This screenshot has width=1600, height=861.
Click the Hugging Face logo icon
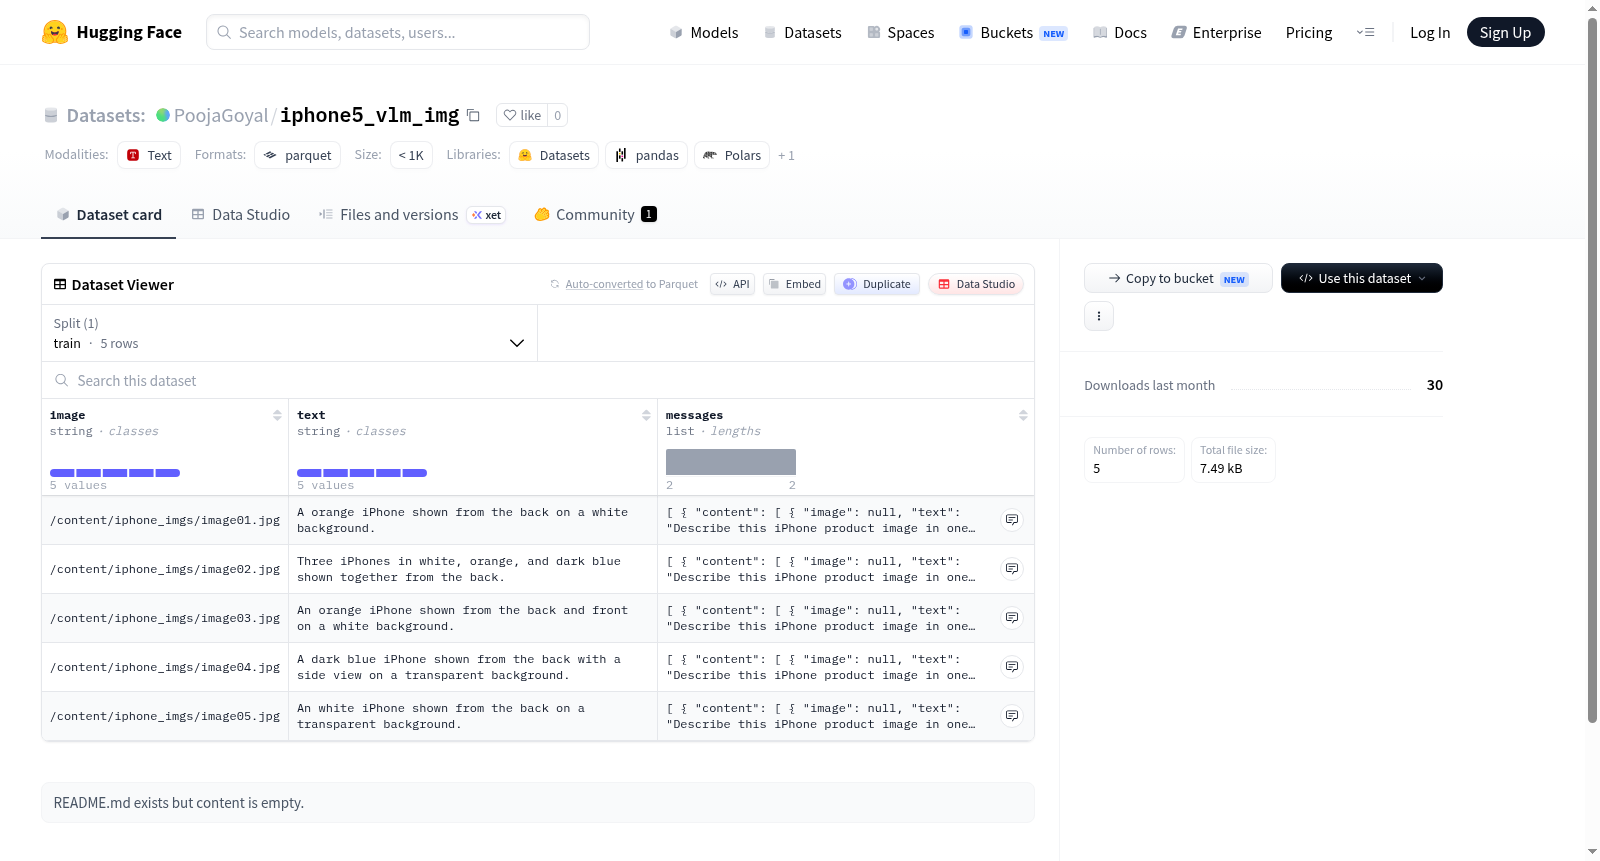(55, 32)
